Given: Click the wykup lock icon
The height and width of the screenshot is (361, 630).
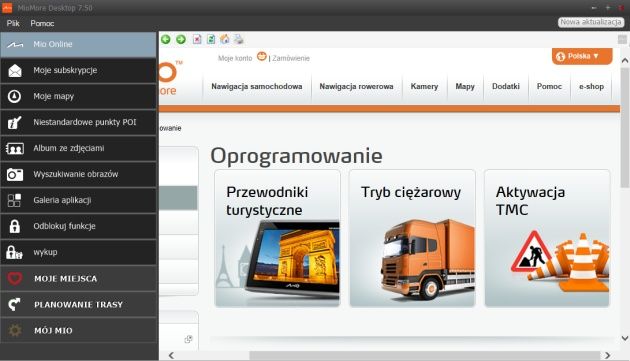Looking at the screenshot, I should click(14, 252).
